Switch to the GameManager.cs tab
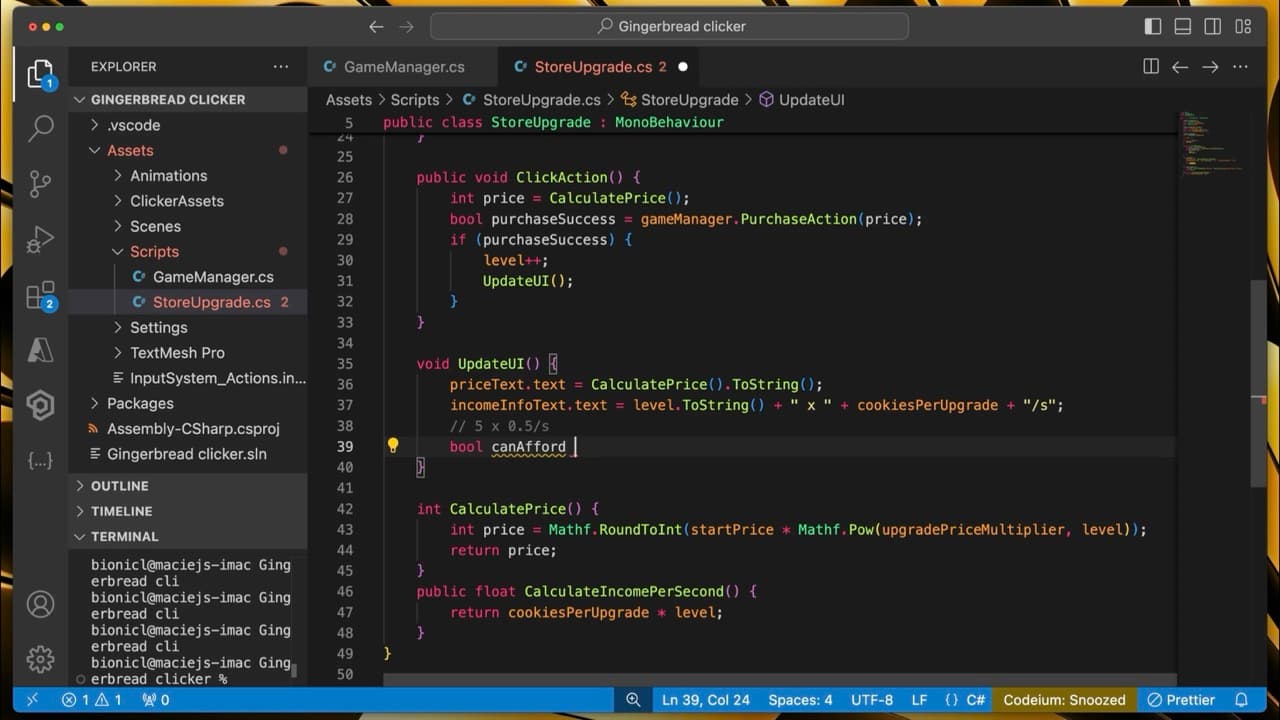Viewport: 1280px width, 720px height. 403,67
